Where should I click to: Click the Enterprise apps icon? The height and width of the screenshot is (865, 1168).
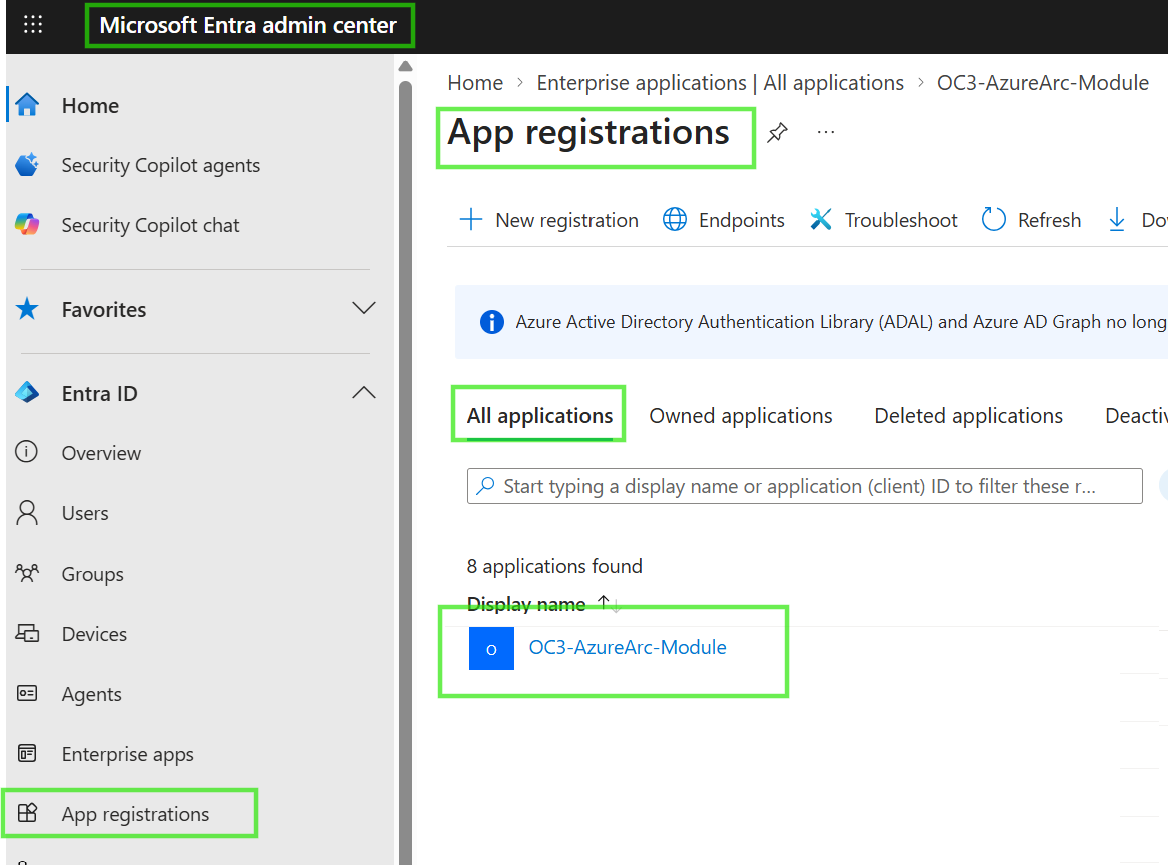pos(27,753)
